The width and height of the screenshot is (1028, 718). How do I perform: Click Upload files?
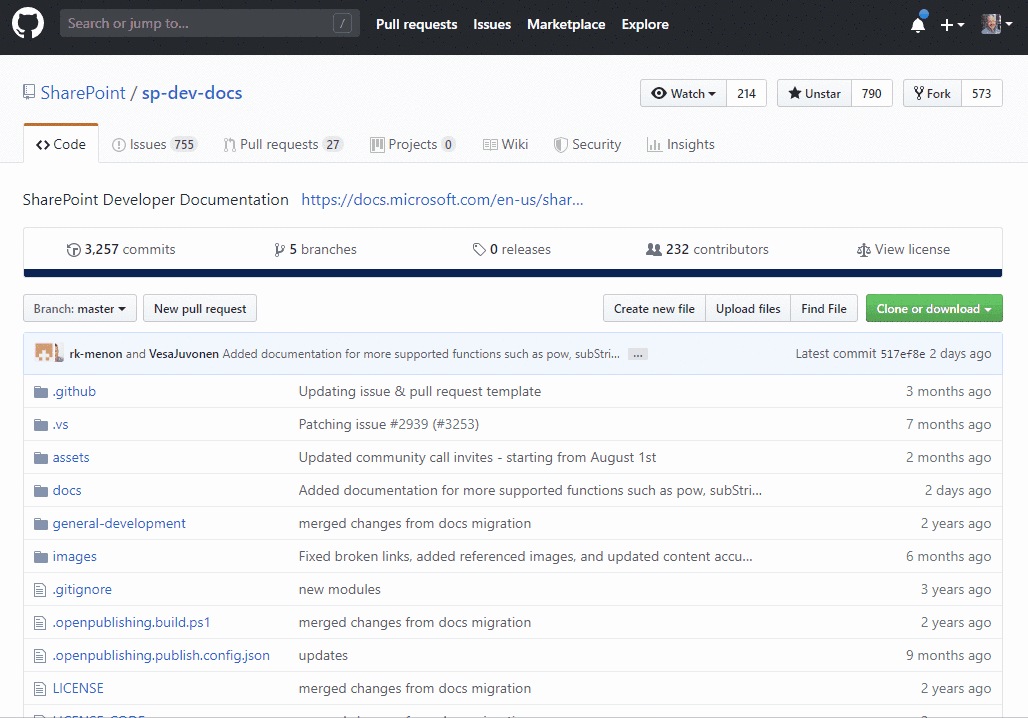748,308
